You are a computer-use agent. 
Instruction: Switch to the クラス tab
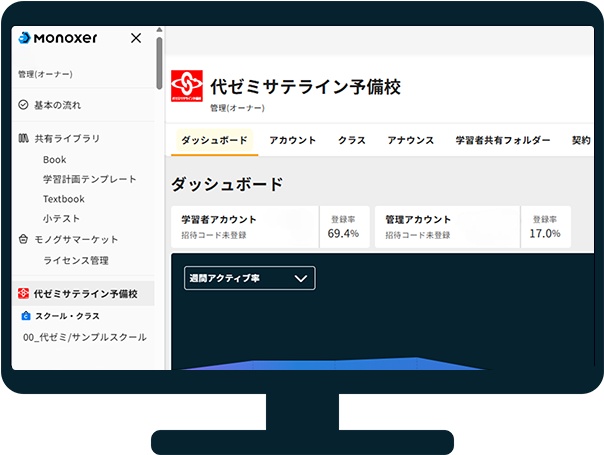[352, 140]
